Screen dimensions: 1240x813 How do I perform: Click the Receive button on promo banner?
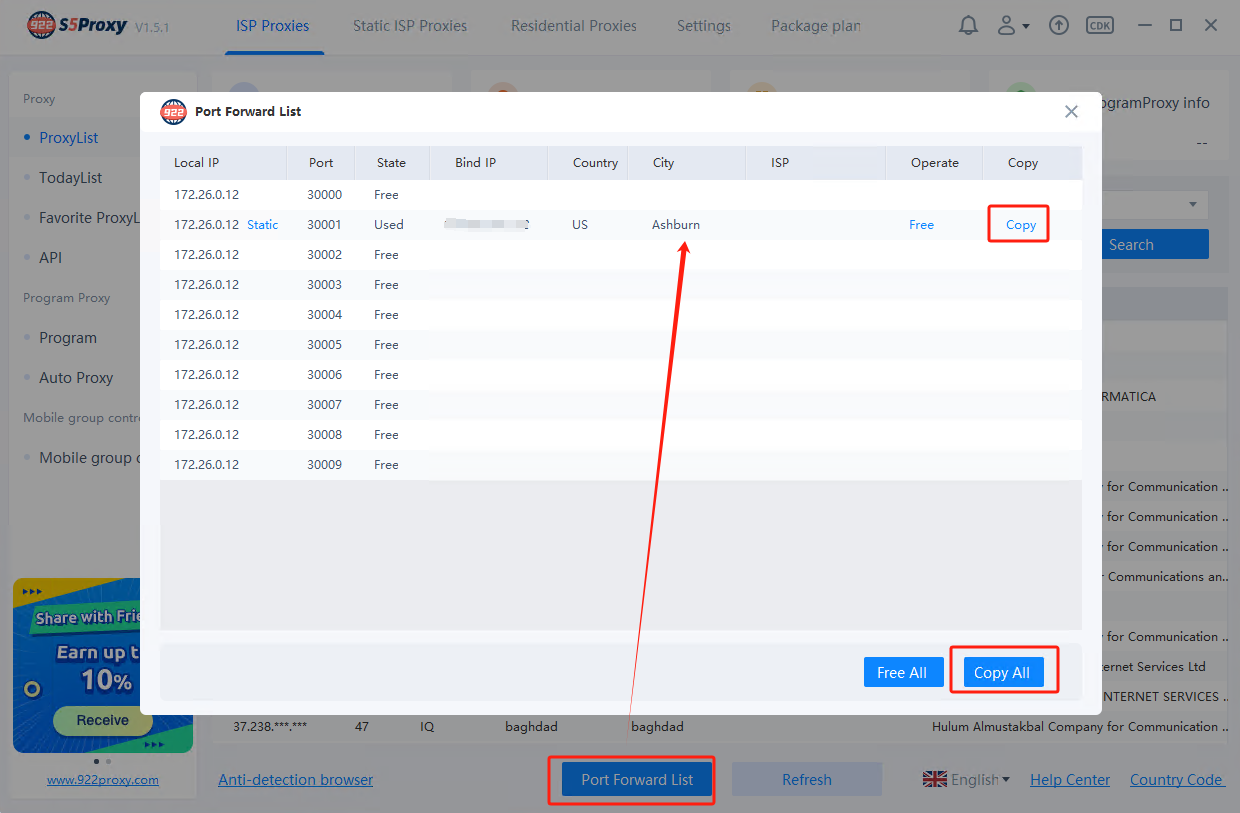(102, 720)
